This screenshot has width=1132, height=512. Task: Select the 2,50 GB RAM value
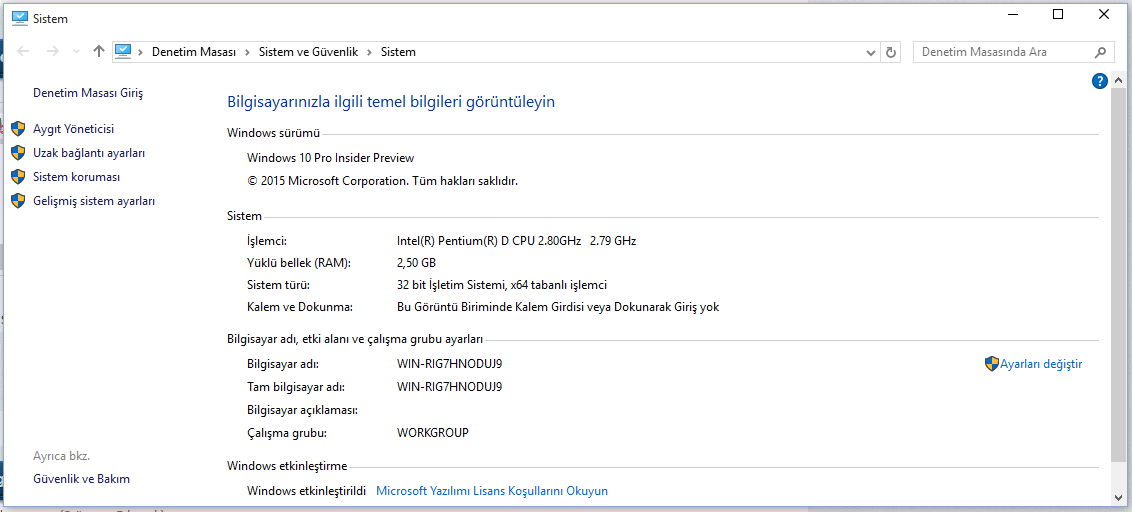(417, 263)
